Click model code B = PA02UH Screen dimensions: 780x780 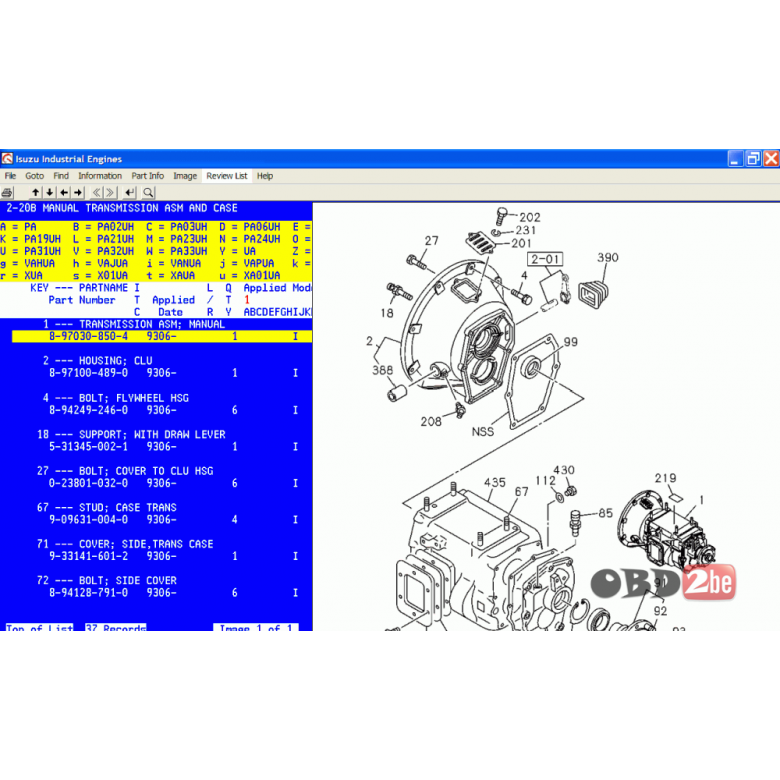103,227
